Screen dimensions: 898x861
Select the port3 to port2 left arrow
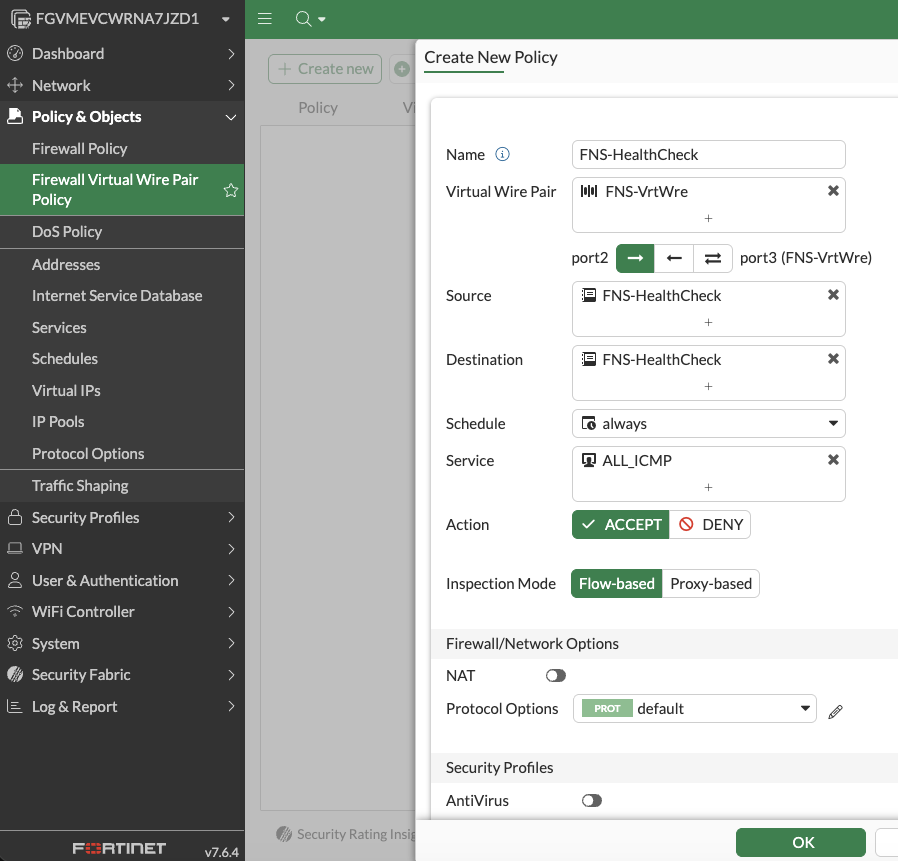674,258
